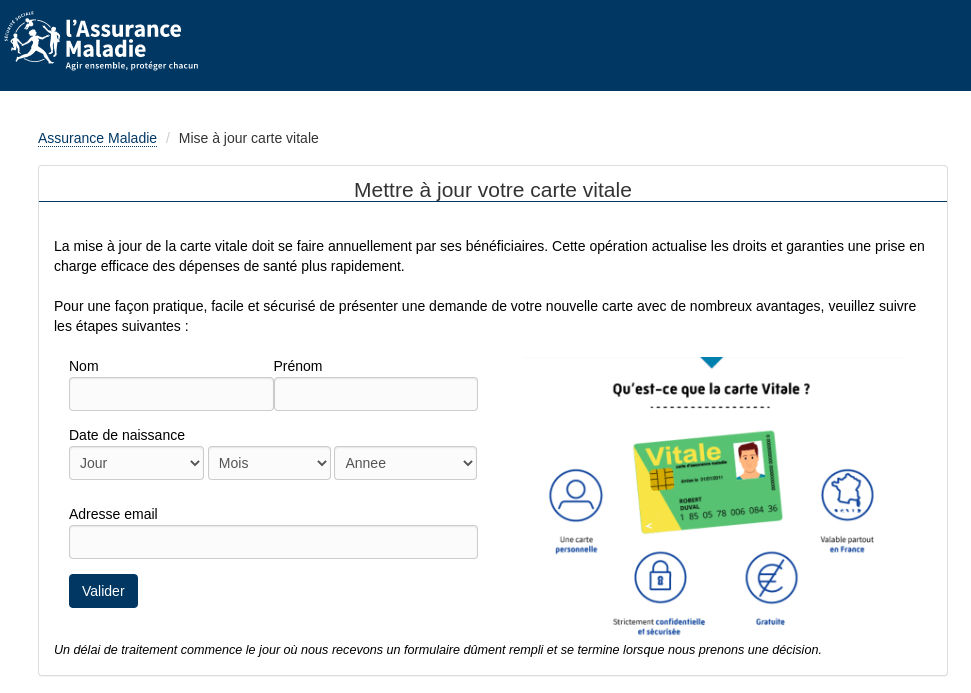Click the portrait photo on the Vitale card

747,460
